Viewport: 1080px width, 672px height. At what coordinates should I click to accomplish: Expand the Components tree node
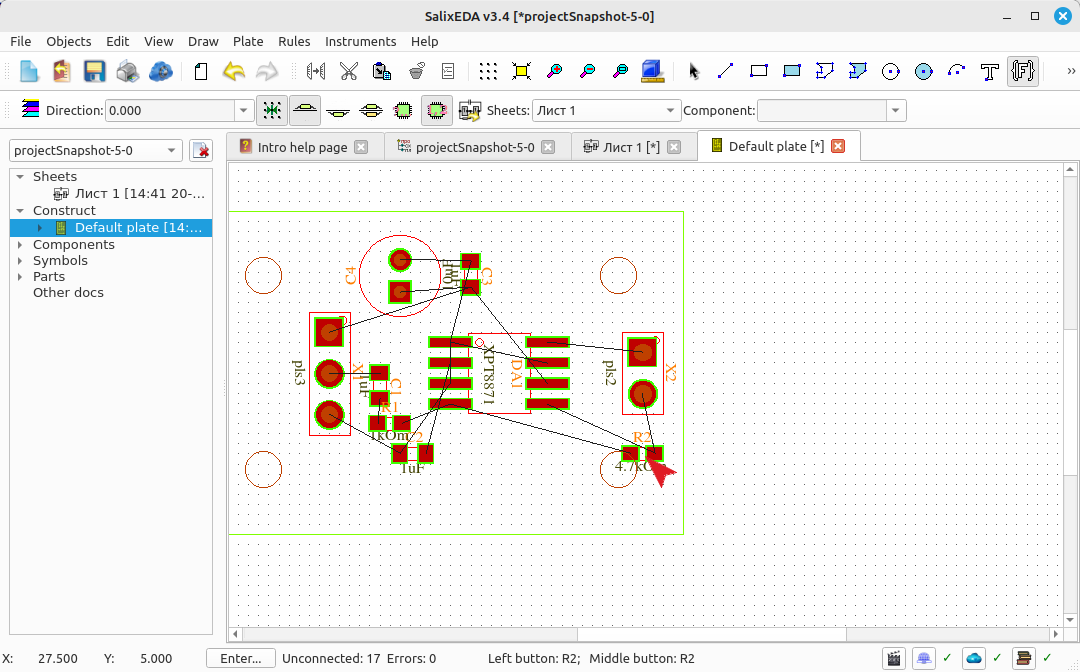pos(20,244)
